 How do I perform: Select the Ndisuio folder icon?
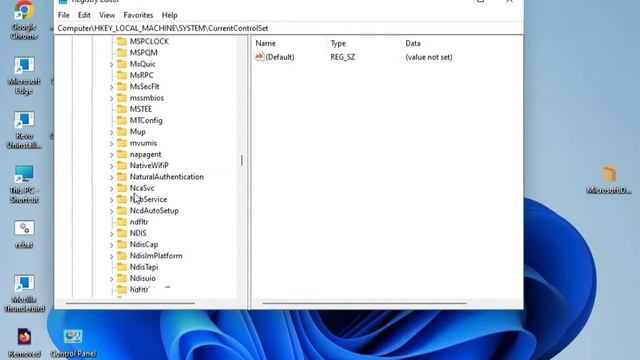click(x=122, y=278)
